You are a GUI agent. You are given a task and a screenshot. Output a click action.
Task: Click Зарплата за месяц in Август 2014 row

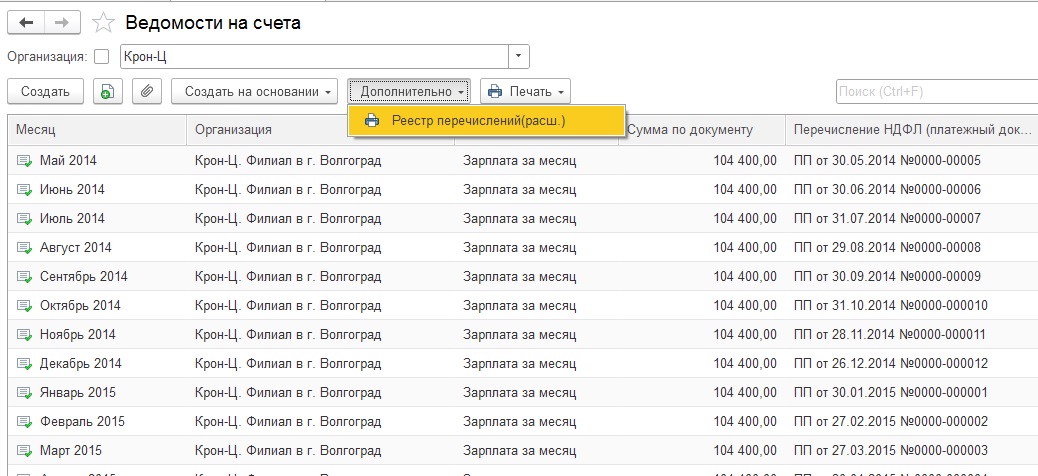tap(520, 248)
